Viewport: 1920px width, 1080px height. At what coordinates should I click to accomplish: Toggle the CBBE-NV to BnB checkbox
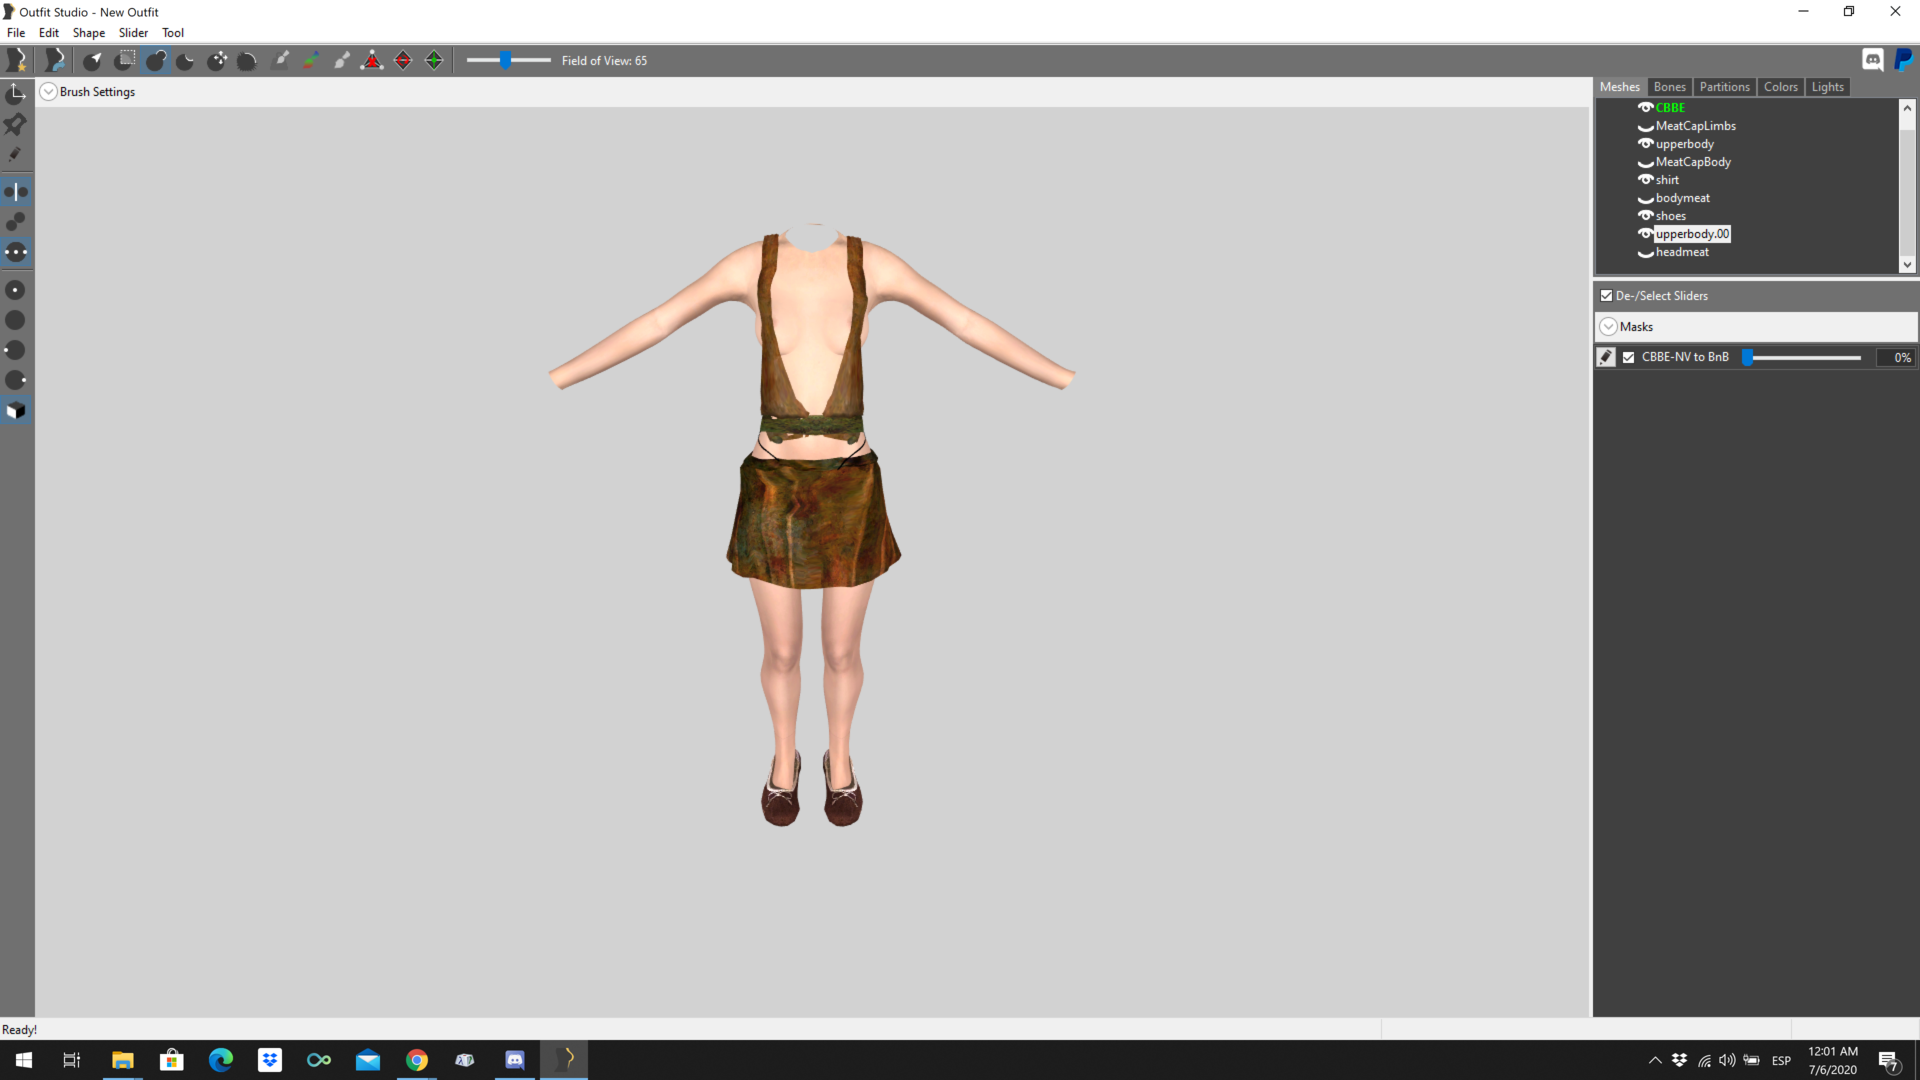click(1628, 357)
